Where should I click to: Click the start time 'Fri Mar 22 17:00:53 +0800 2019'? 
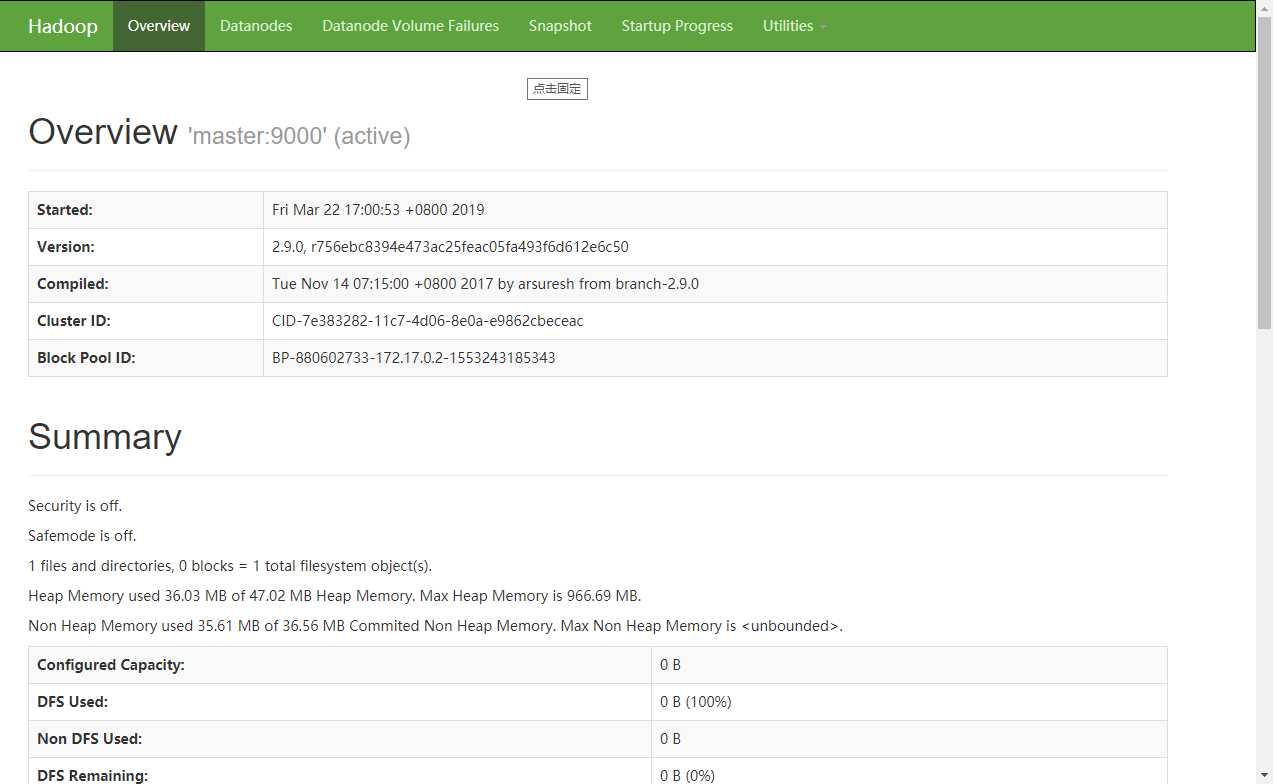coord(378,210)
